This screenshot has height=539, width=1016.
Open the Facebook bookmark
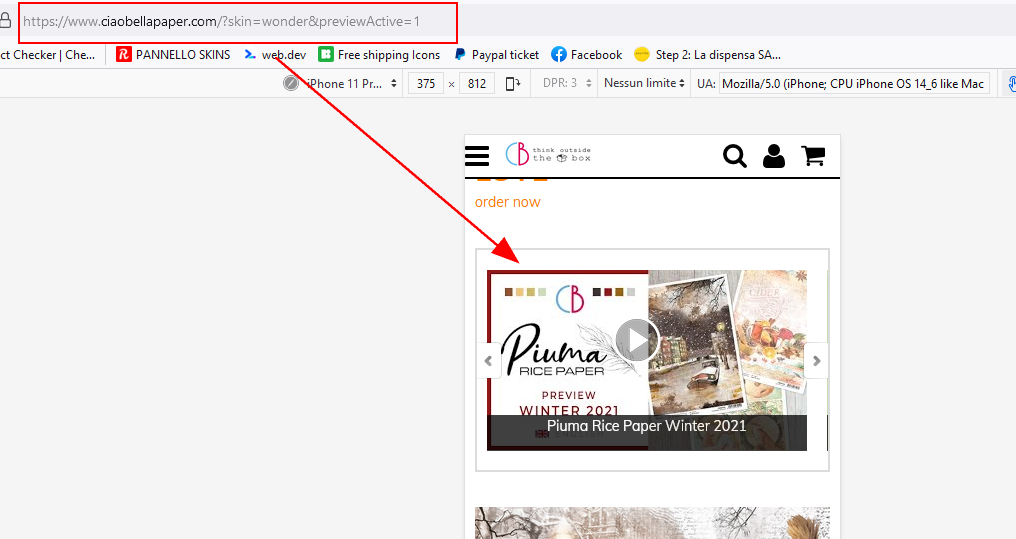pos(586,55)
